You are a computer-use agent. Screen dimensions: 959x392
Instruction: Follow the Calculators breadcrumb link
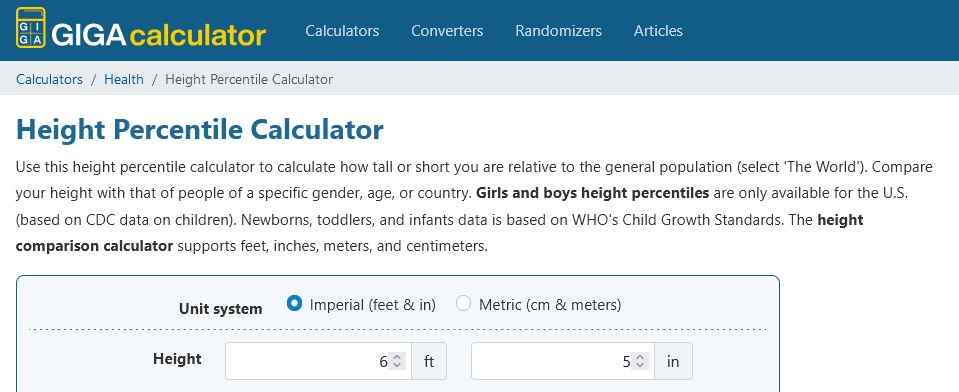point(50,80)
